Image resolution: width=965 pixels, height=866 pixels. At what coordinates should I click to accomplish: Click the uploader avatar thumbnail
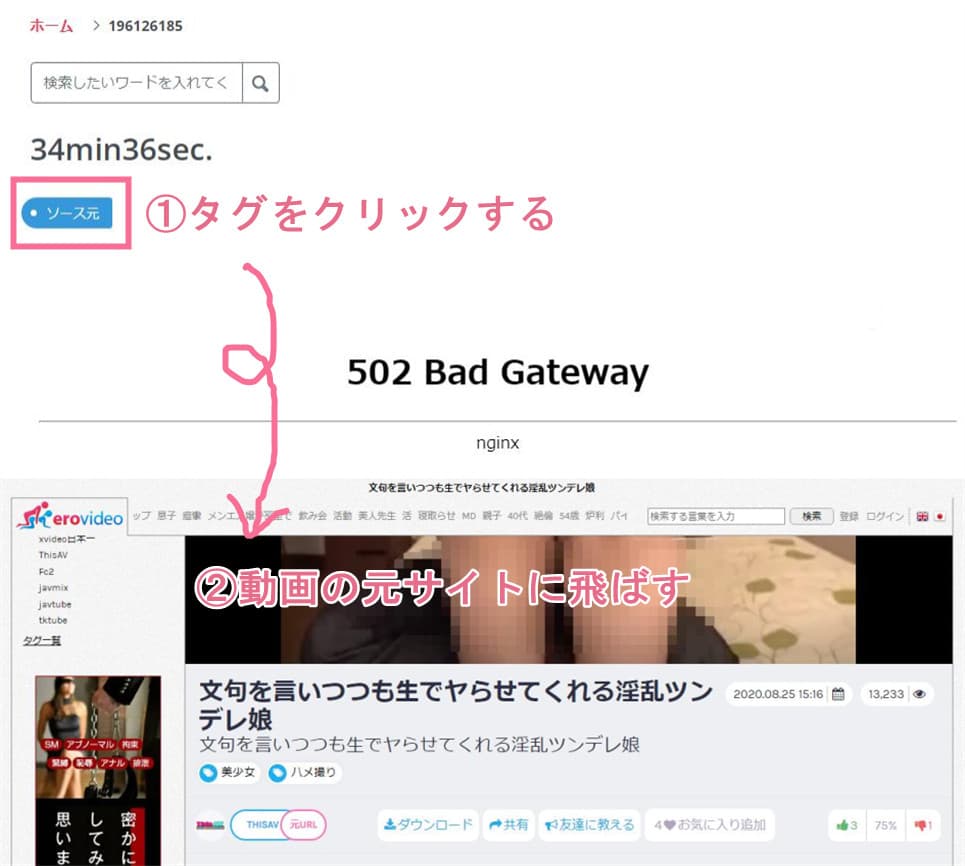point(210,825)
